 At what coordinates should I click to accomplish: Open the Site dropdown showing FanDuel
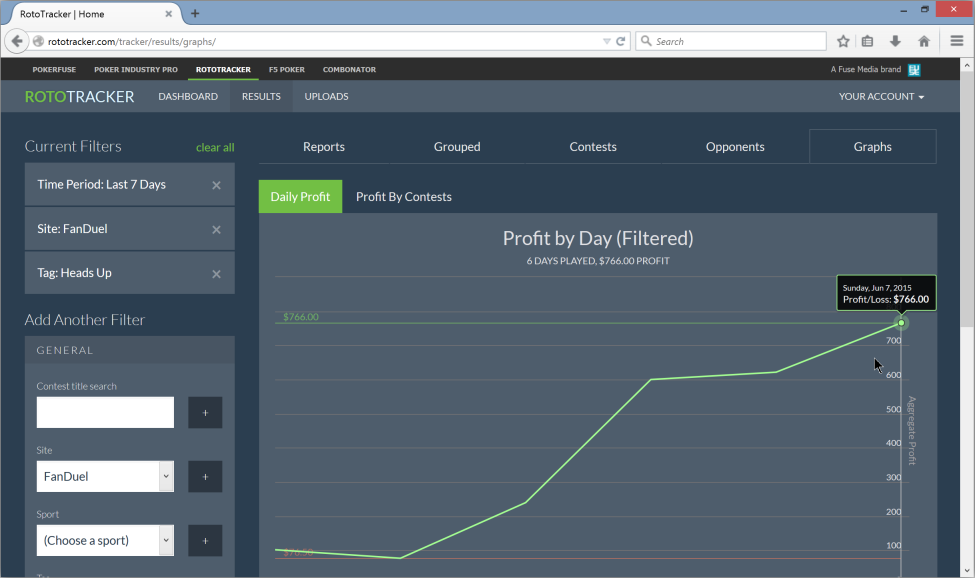(105, 477)
